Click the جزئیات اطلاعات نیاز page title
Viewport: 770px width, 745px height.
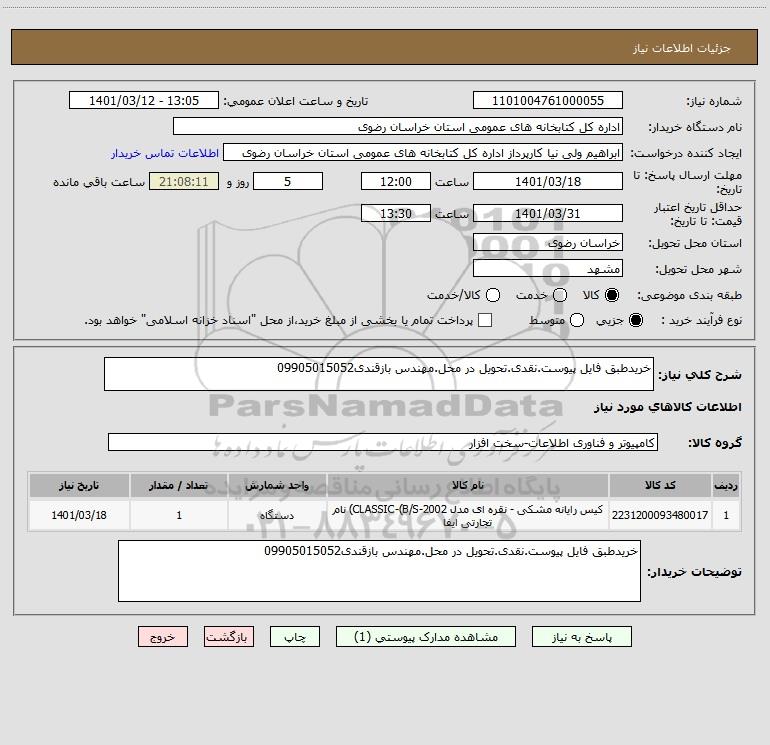[x=681, y=48]
